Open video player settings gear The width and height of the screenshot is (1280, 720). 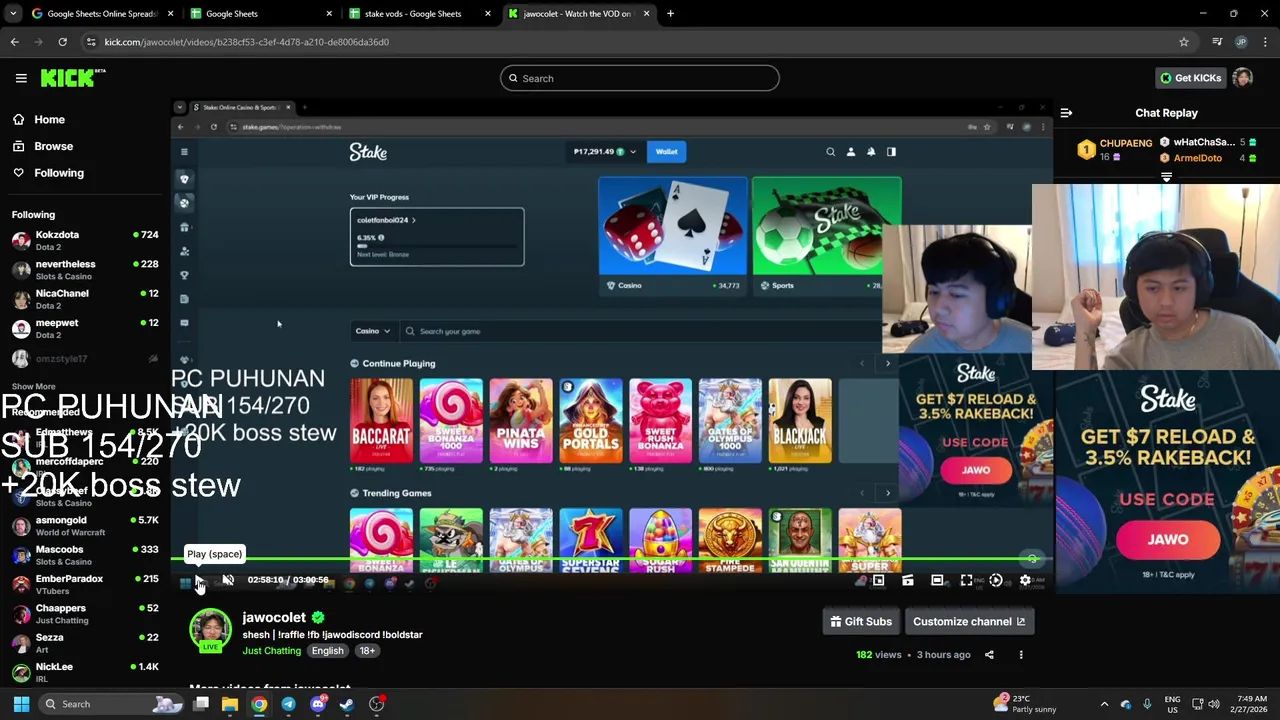(1025, 580)
